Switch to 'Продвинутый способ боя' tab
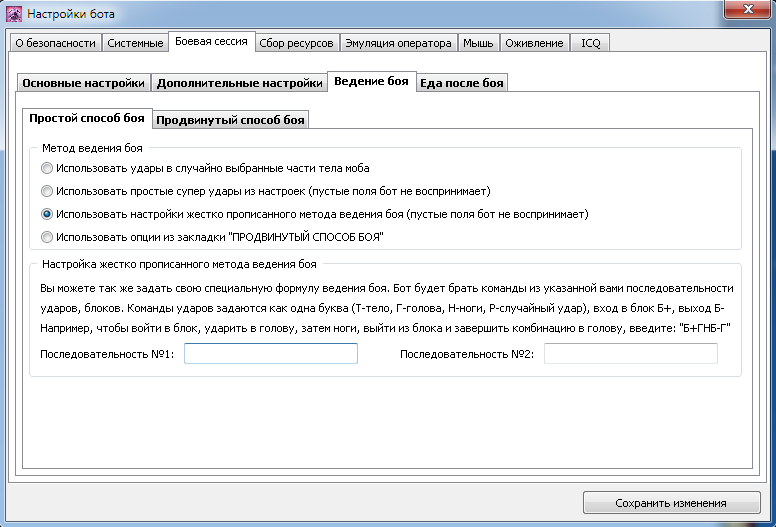 pos(230,120)
